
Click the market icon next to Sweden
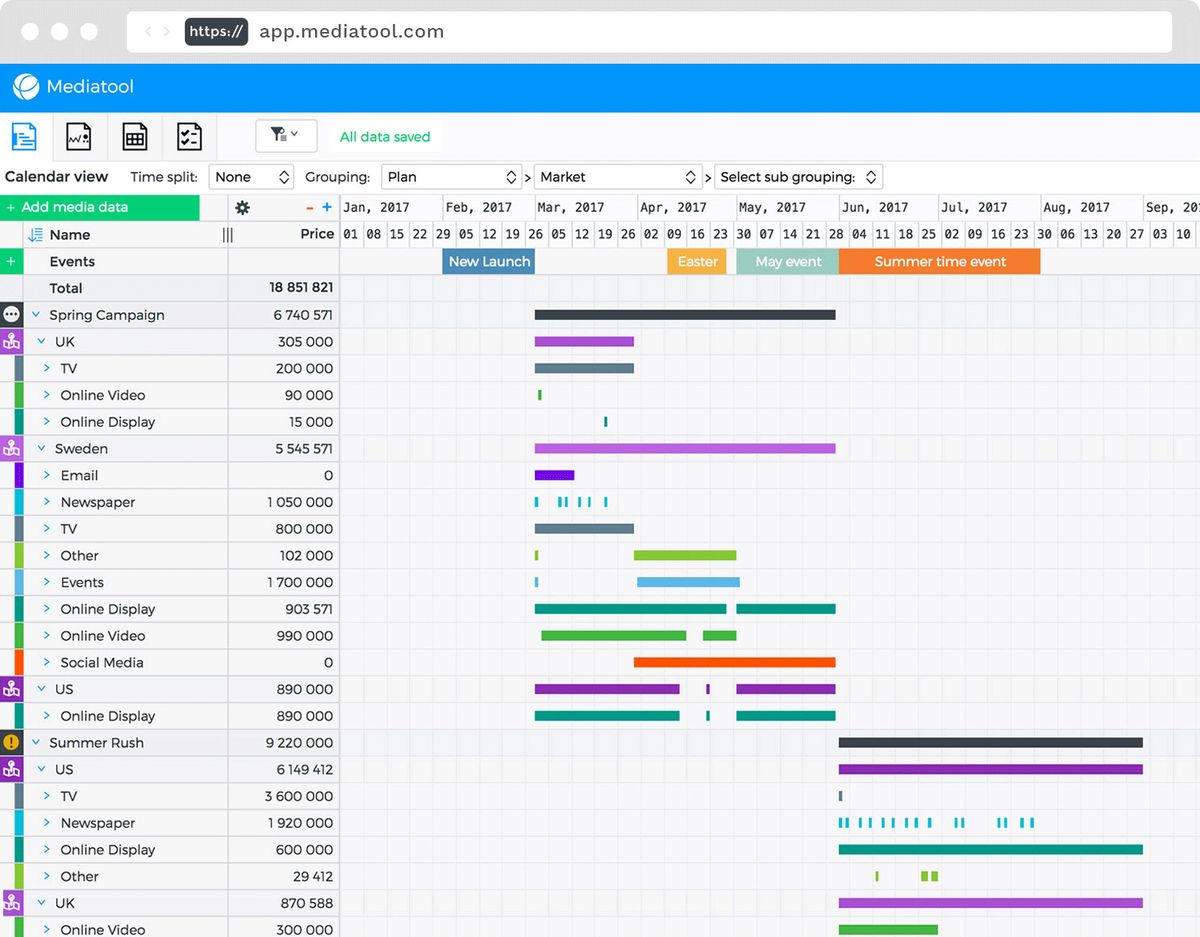[x=10, y=448]
